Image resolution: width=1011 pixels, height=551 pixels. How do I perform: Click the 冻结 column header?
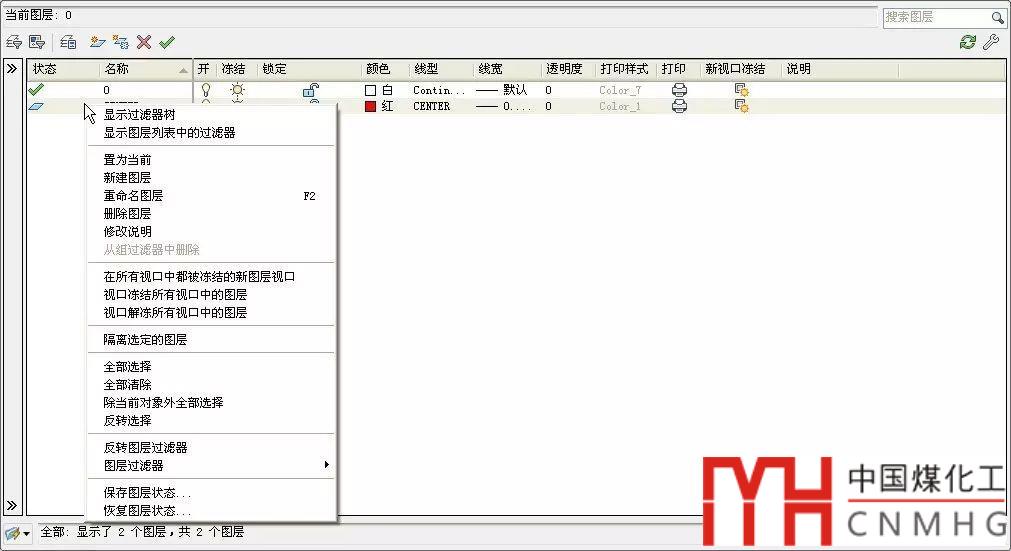235,69
